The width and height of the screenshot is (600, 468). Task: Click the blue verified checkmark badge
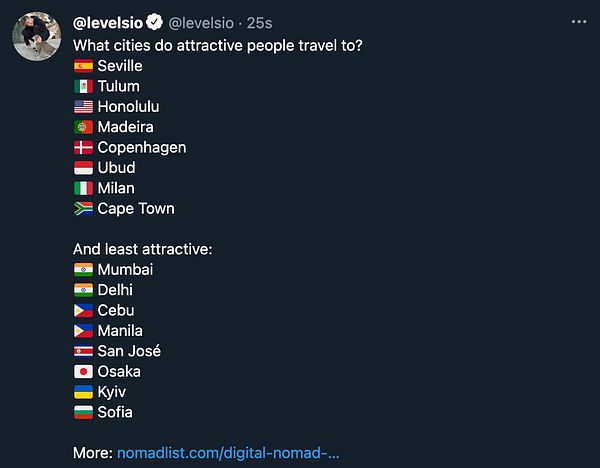156,21
